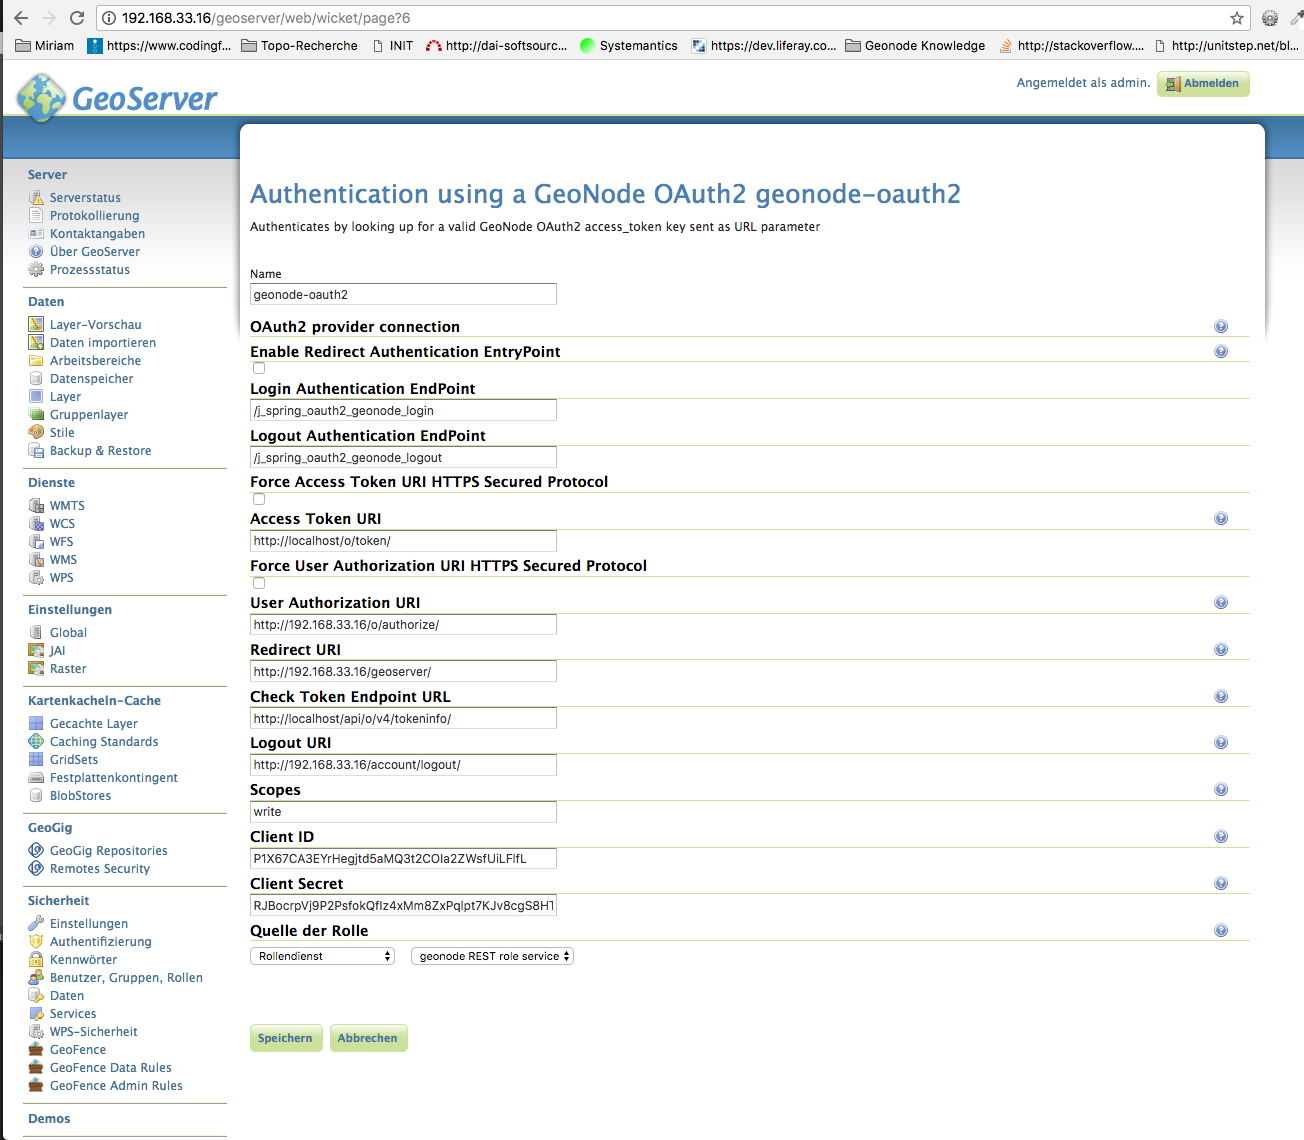Open help icon beside Quelle der Rolle
Image resolution: width=1304 pixels, height=1140 pixels.
click(x=1221, y=931)
